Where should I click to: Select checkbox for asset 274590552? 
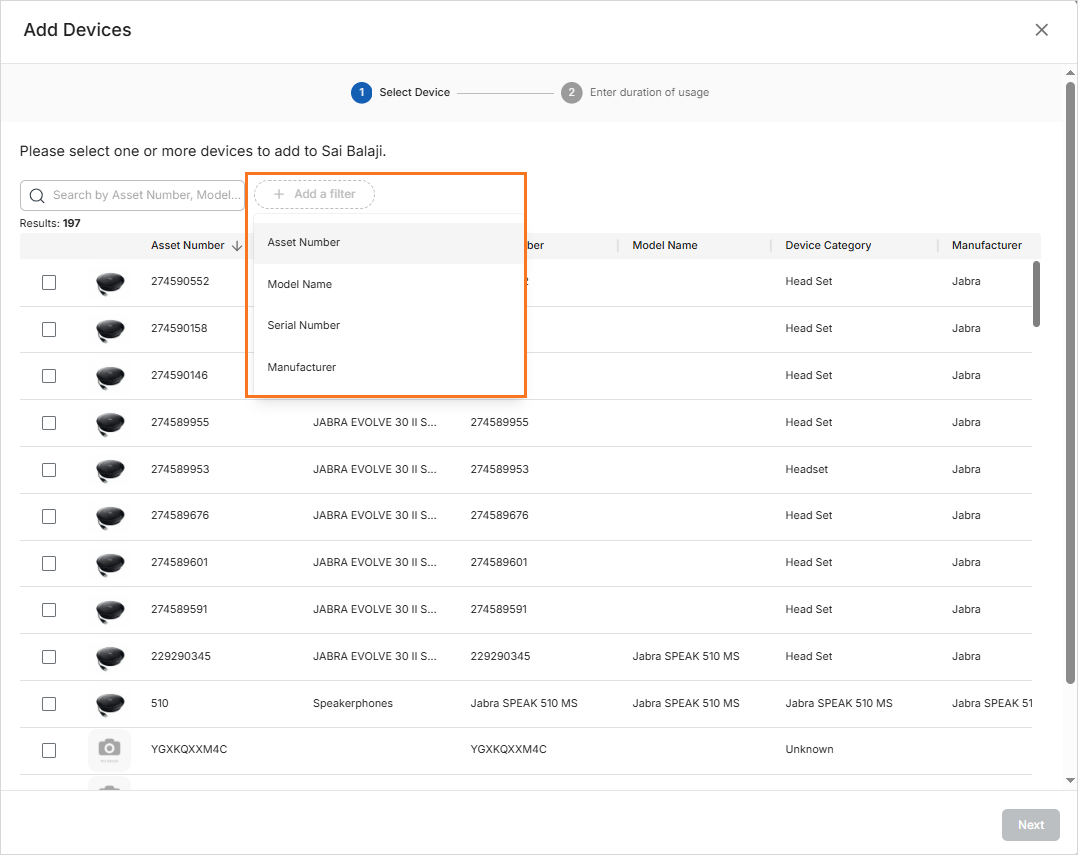tap(49, 283)
